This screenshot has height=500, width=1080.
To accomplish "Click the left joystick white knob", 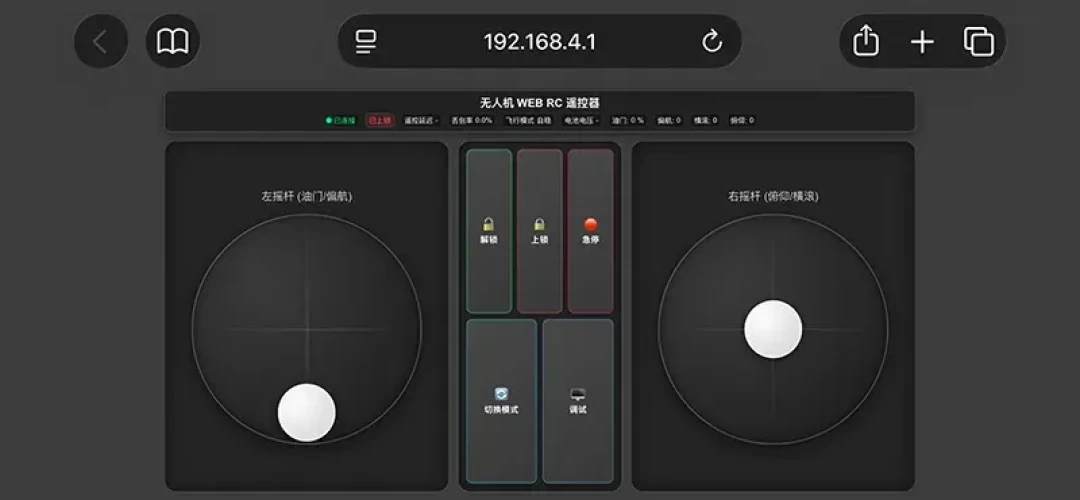I will tap(307, 413).
